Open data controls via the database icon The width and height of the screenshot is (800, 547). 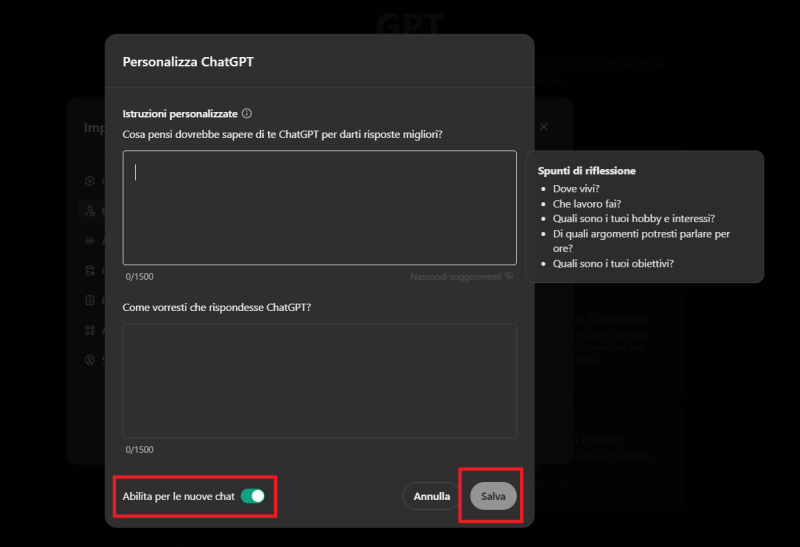[90, 270]
